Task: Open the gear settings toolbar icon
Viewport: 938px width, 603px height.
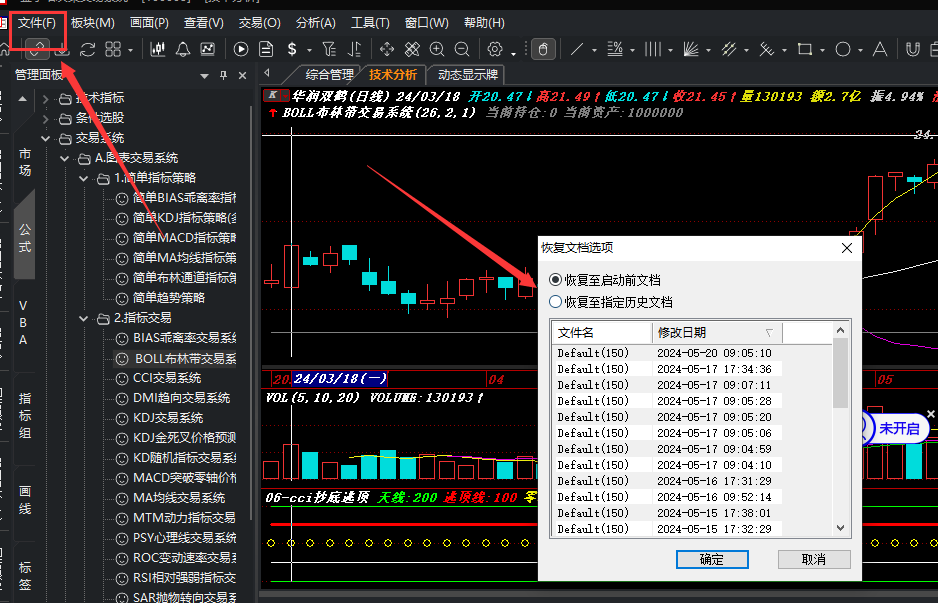Action: click(495, 49)
